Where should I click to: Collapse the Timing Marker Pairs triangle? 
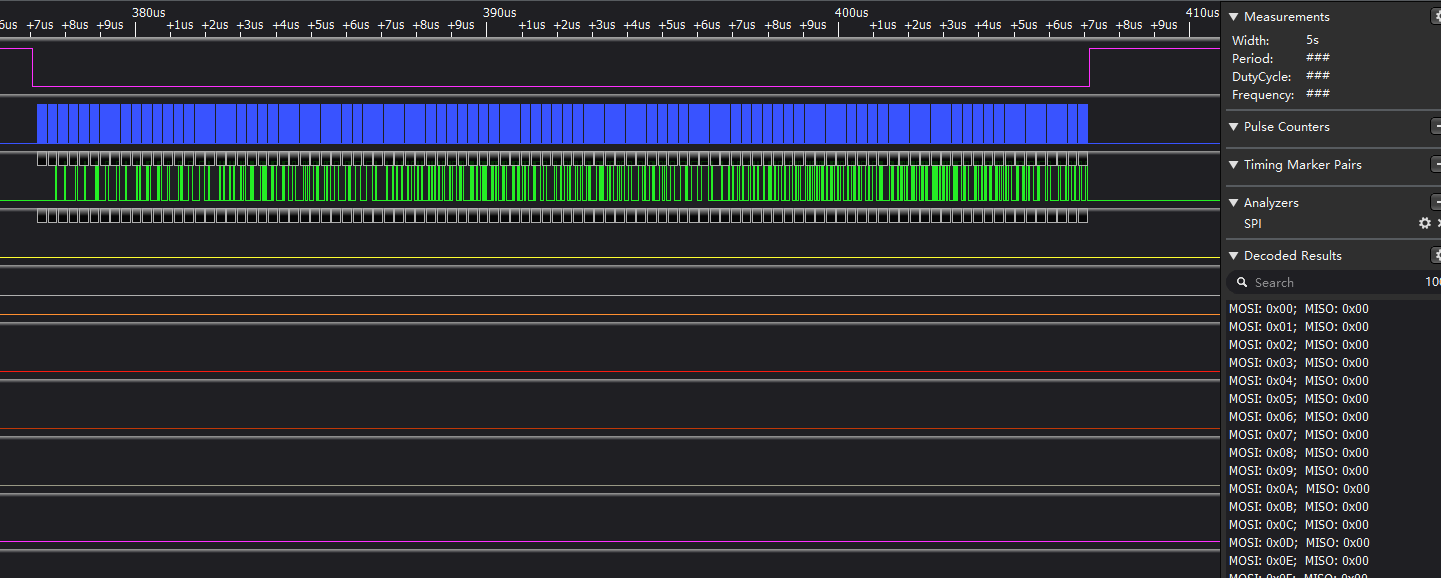coord(1234,165)
